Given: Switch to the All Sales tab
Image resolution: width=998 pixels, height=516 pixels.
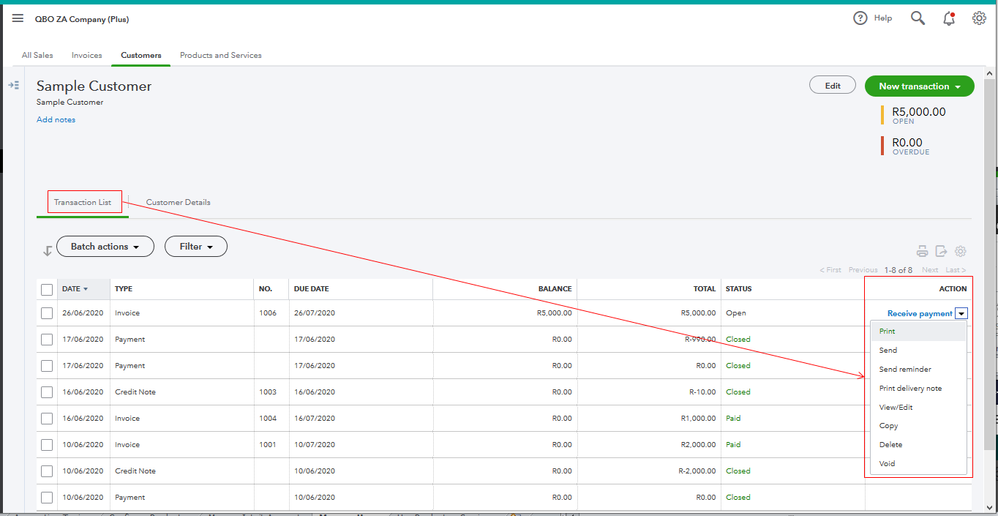Looking at the screenshot, I should (38, 55).
